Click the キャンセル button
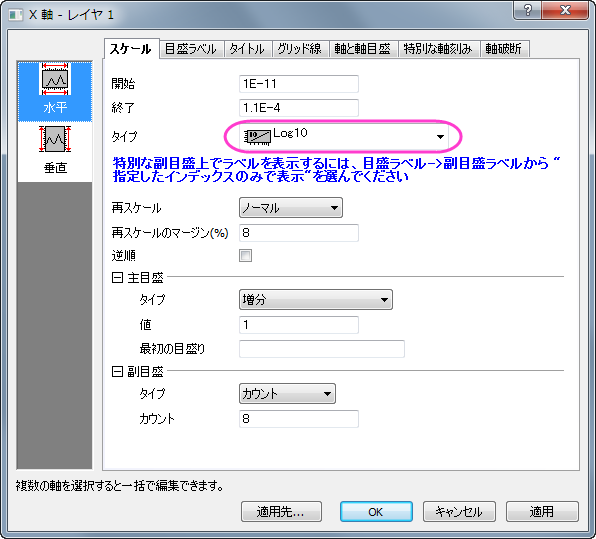The width and height of the screenshot is (596, 539). pyautogui.click(x=459, y=512)
